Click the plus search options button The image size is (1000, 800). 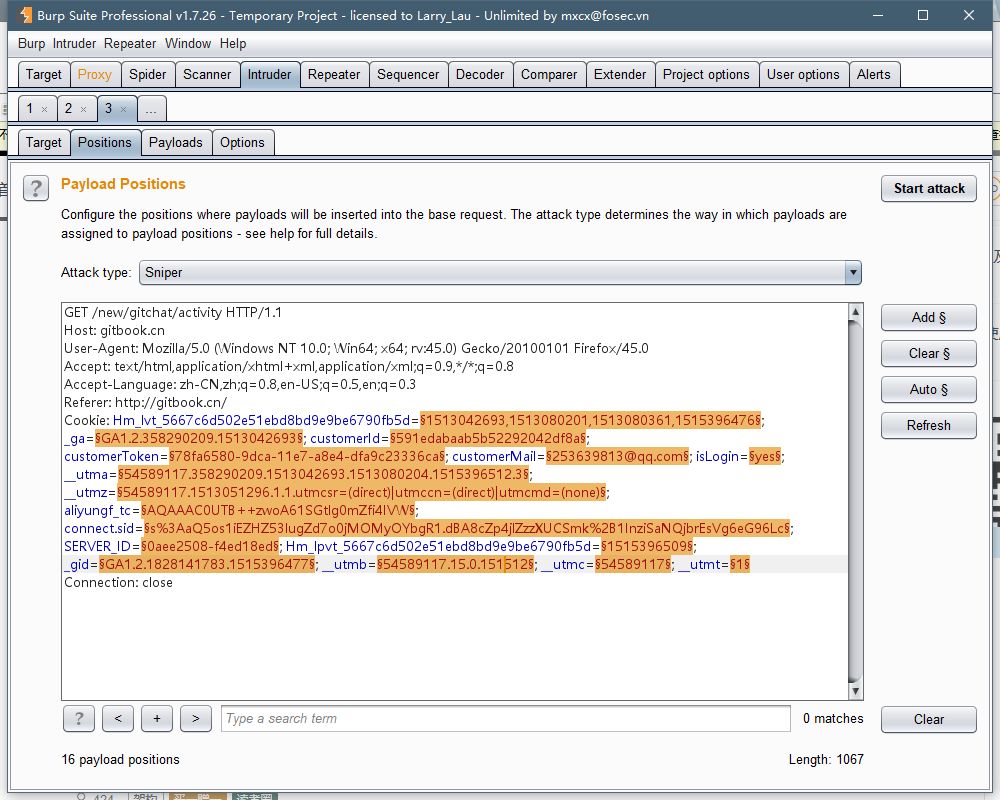tap(156, 718)
